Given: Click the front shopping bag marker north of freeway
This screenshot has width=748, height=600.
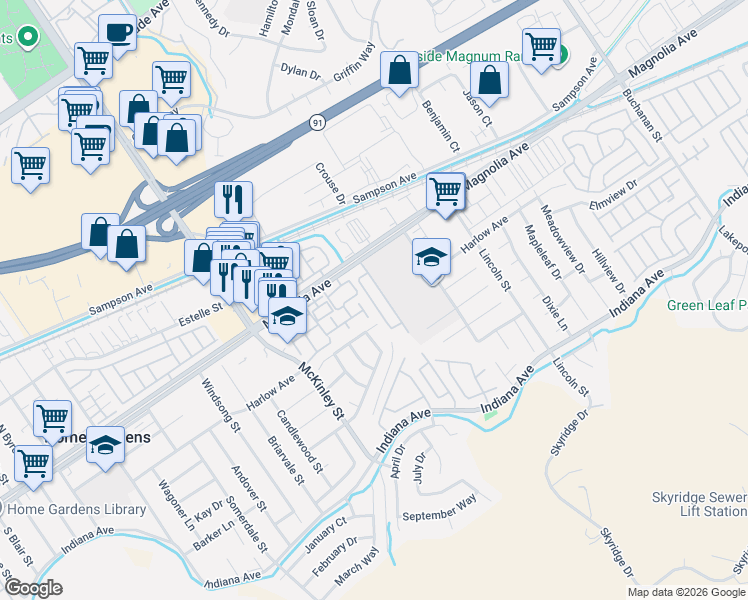Looking at the screenshot, I should 177,139.
